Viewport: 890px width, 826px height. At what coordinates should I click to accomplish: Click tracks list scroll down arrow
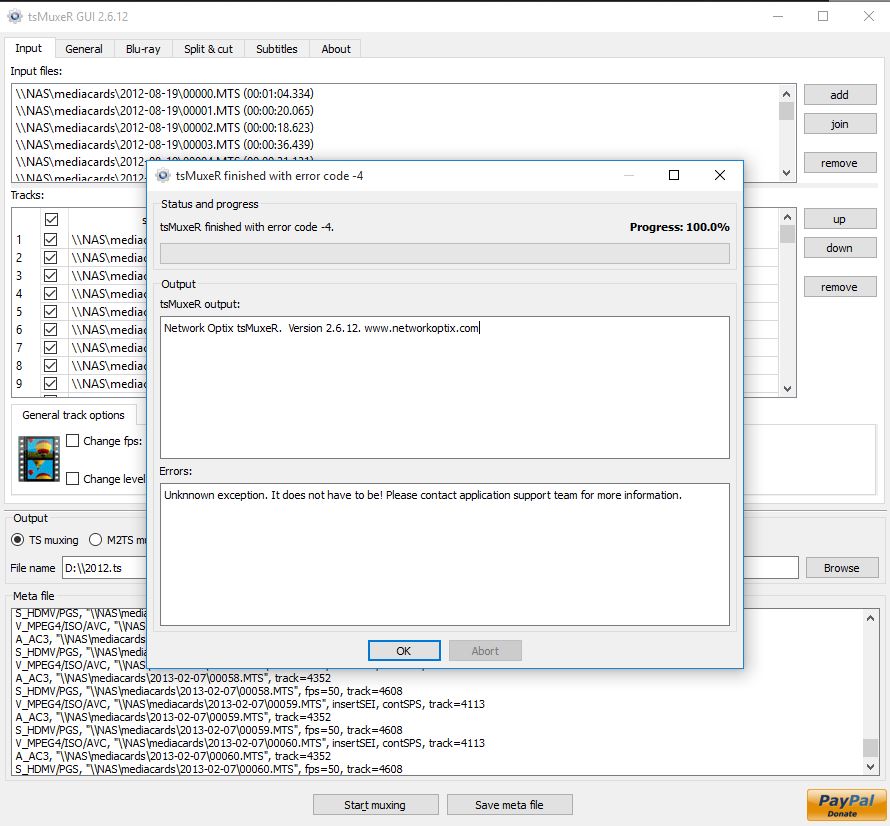coord(787,388)
